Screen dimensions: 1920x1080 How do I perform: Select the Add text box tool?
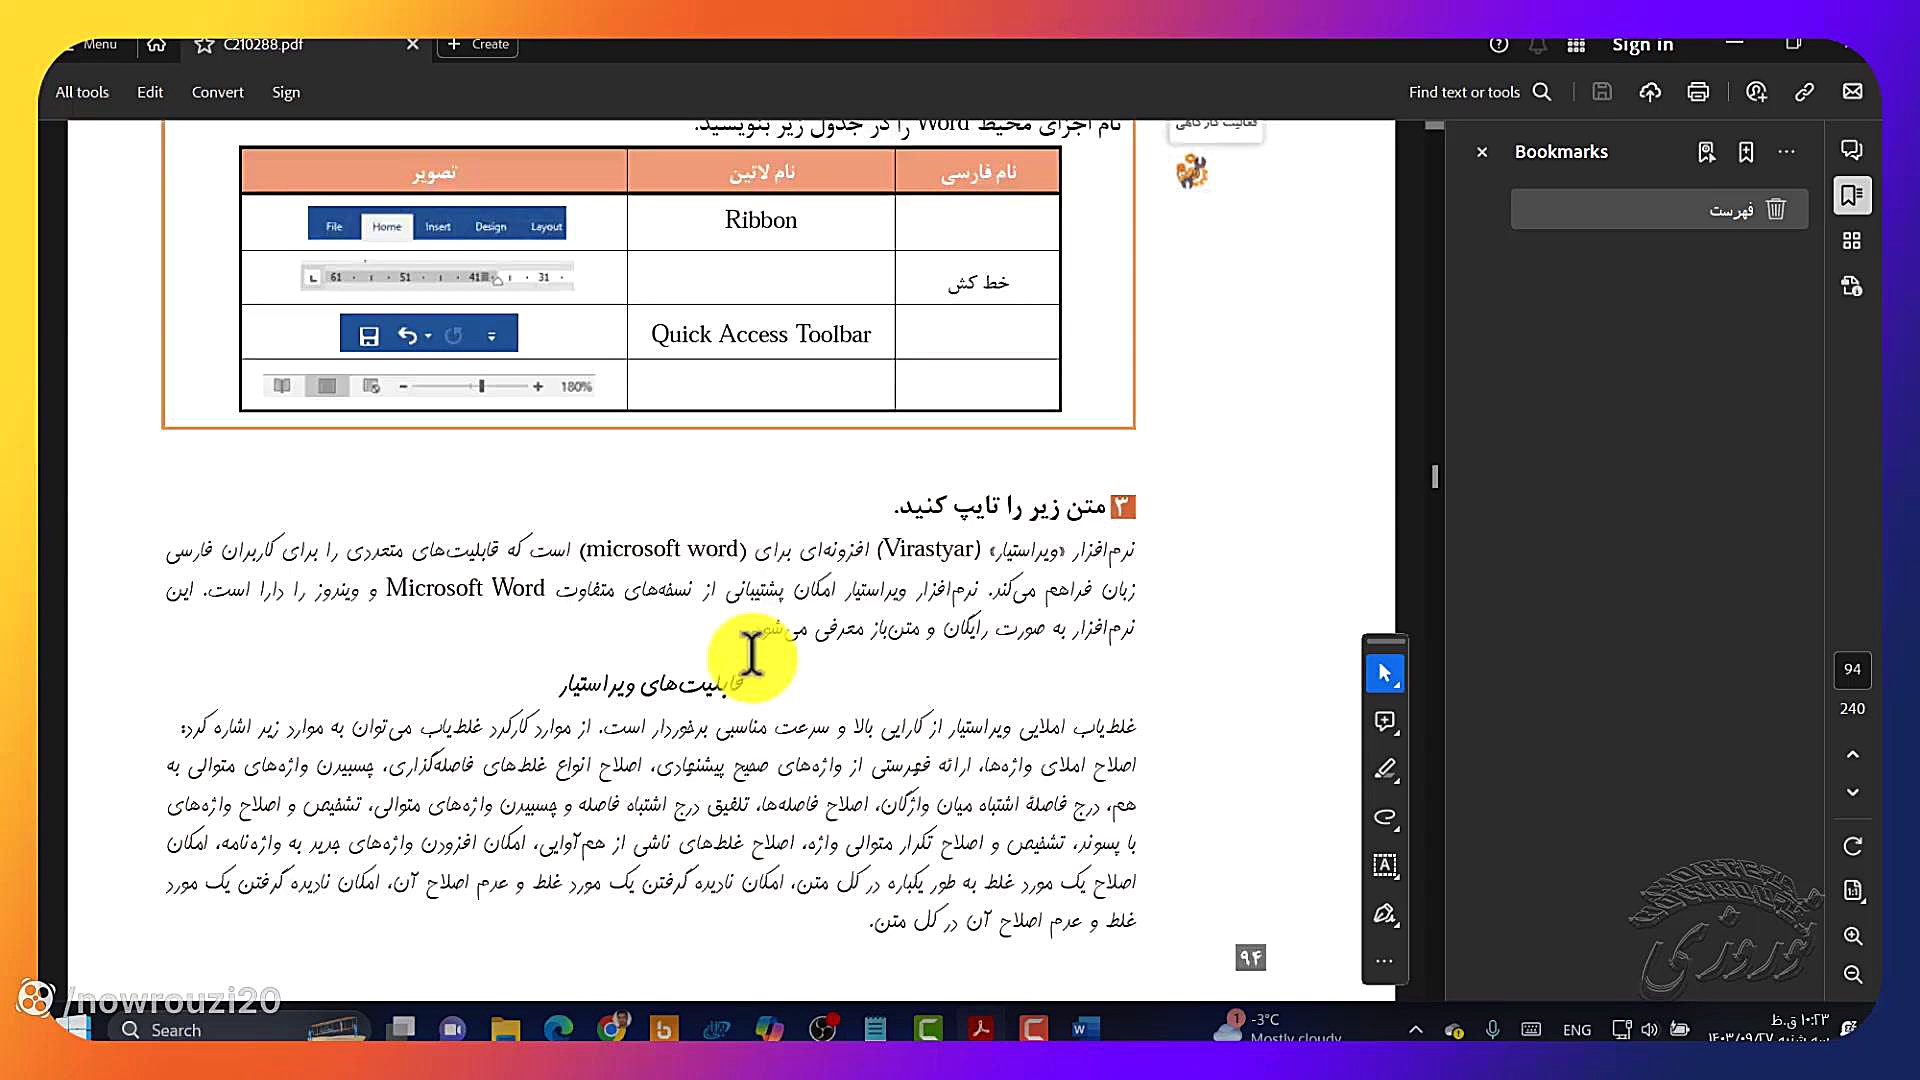pos(1385,866)
